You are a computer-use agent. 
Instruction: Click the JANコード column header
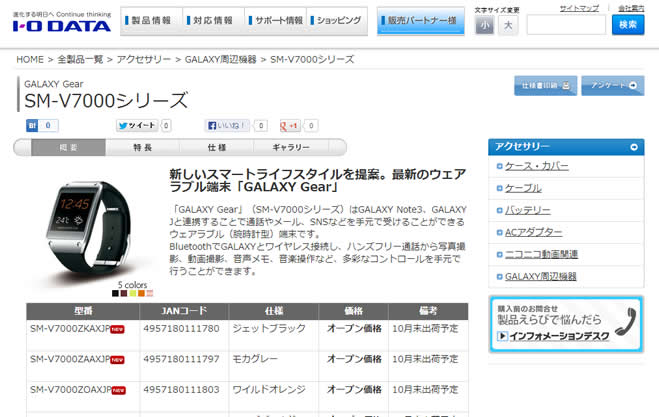coord(184,311)
